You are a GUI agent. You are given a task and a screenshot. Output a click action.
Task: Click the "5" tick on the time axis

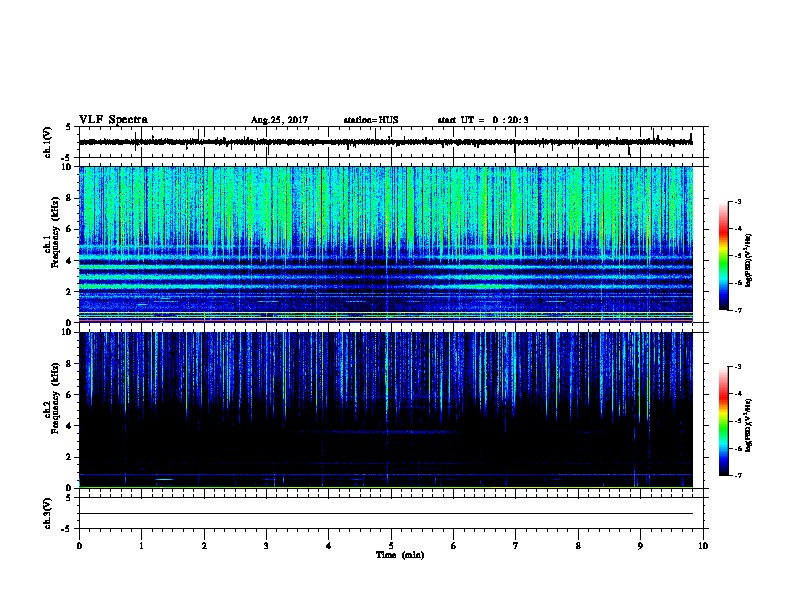coord(391,546)
